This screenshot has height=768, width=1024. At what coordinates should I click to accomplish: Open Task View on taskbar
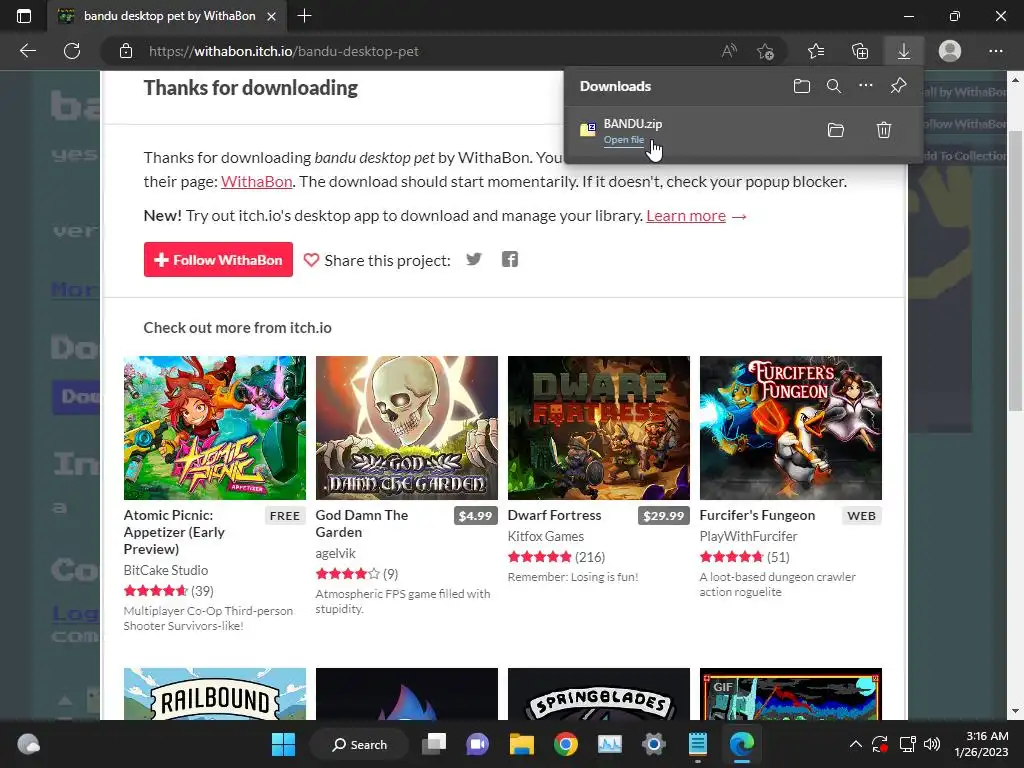click(x=434, y=744)
